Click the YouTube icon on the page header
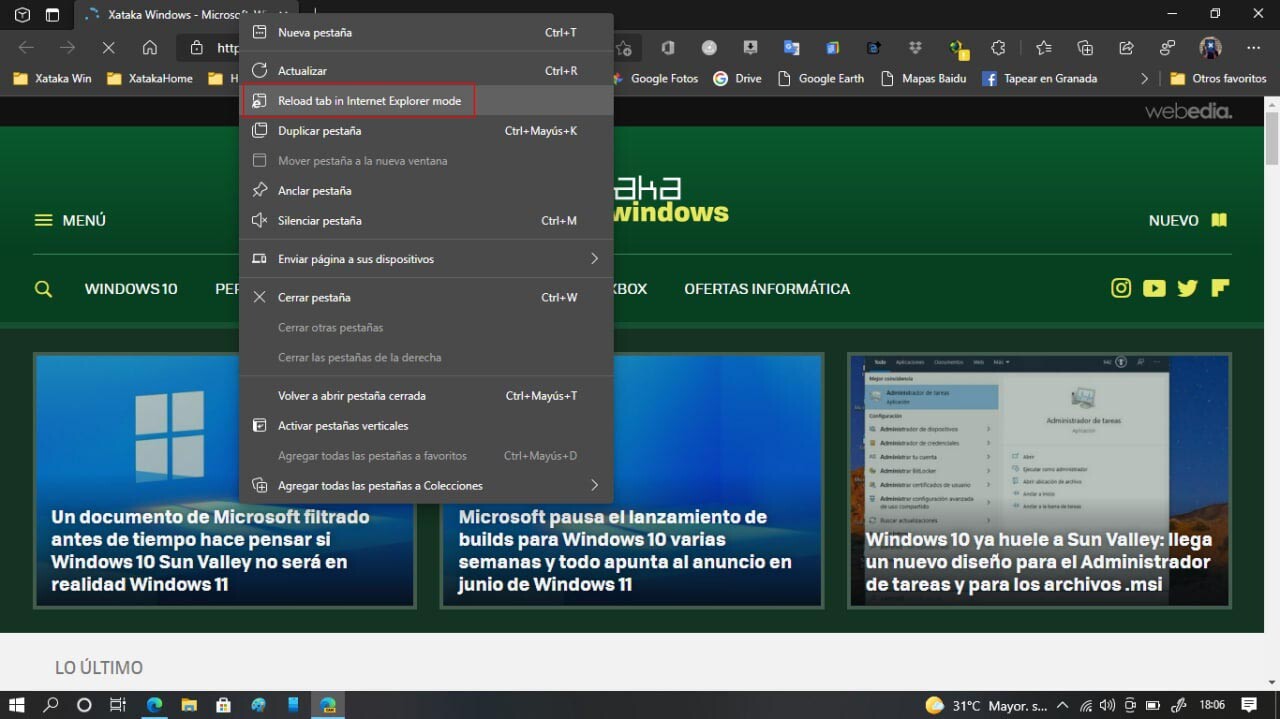Screen dimensions: 1280x719 click(1154, 288)
